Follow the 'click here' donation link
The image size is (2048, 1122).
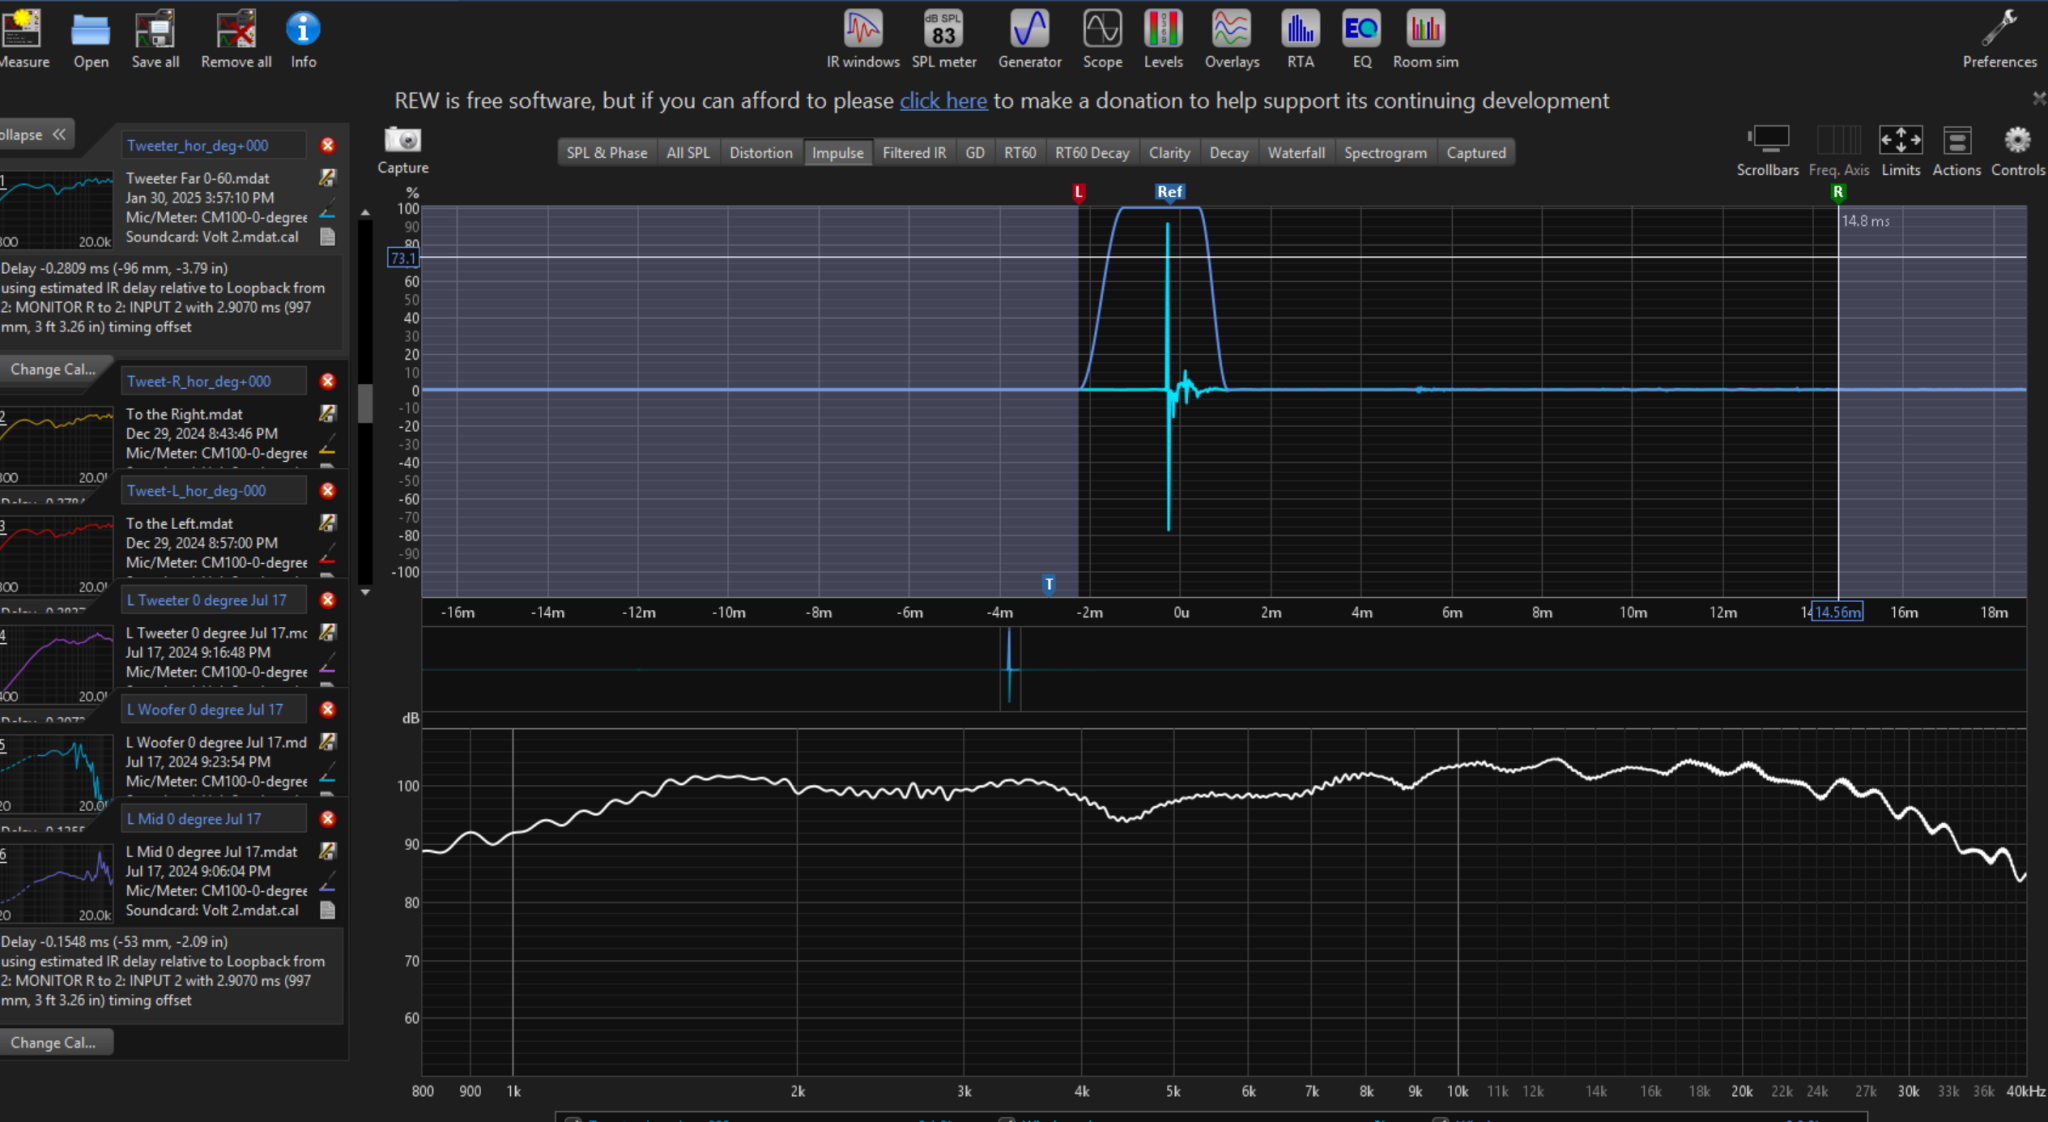(x=943, y=101)
